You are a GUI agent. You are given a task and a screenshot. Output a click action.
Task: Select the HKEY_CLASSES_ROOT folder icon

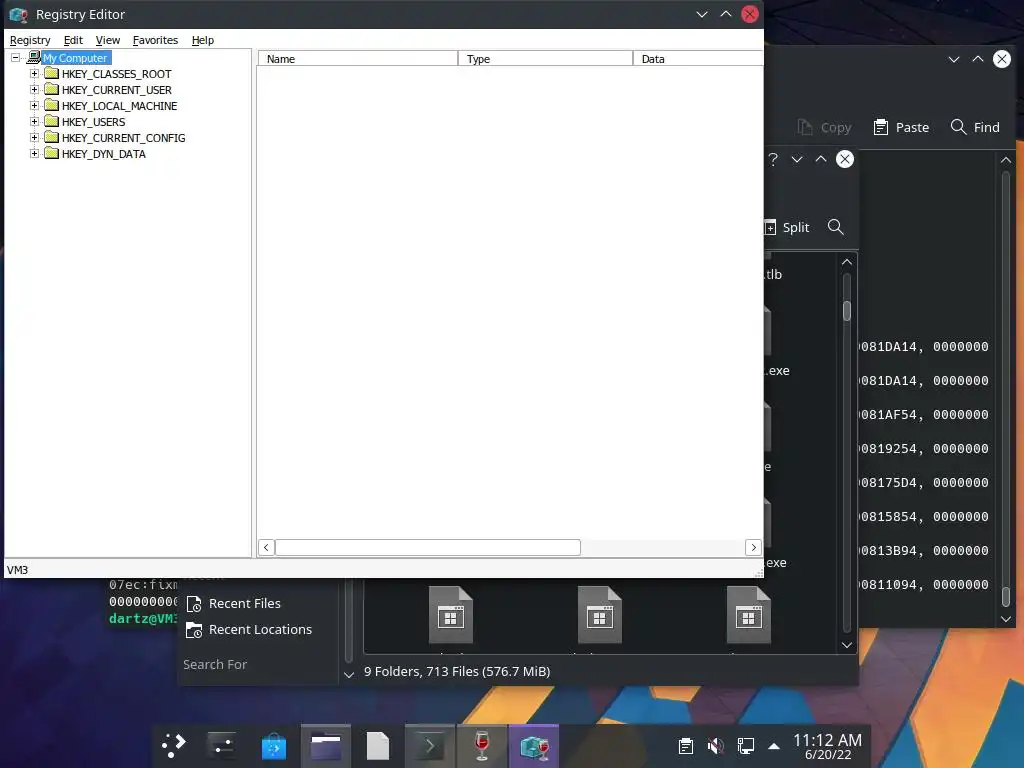coord(52,73)
